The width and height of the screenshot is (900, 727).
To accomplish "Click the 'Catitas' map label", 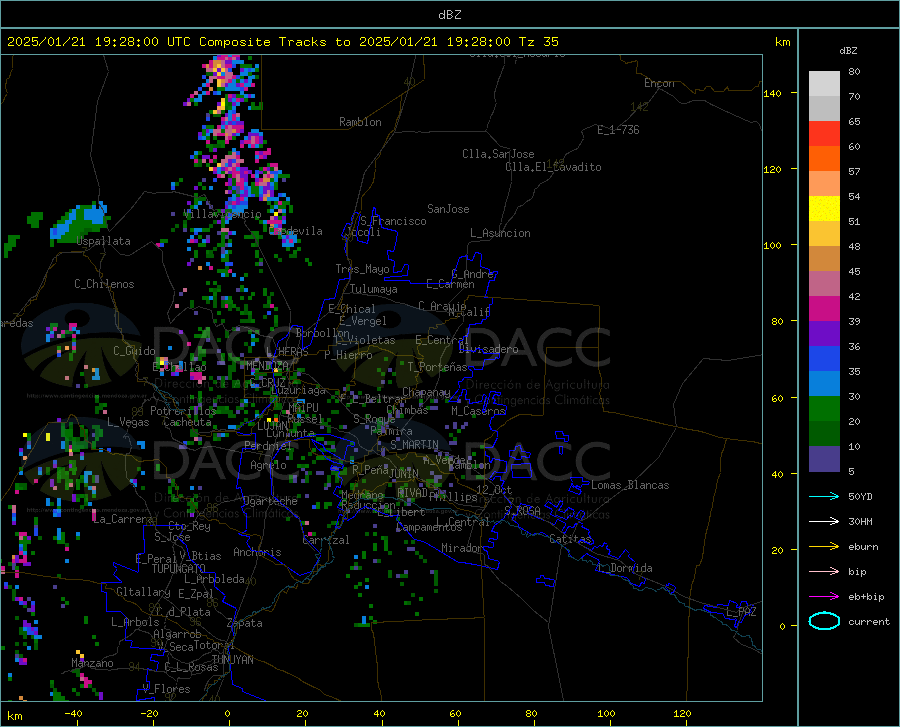I will pyautogui.click(x=571, y=539).
